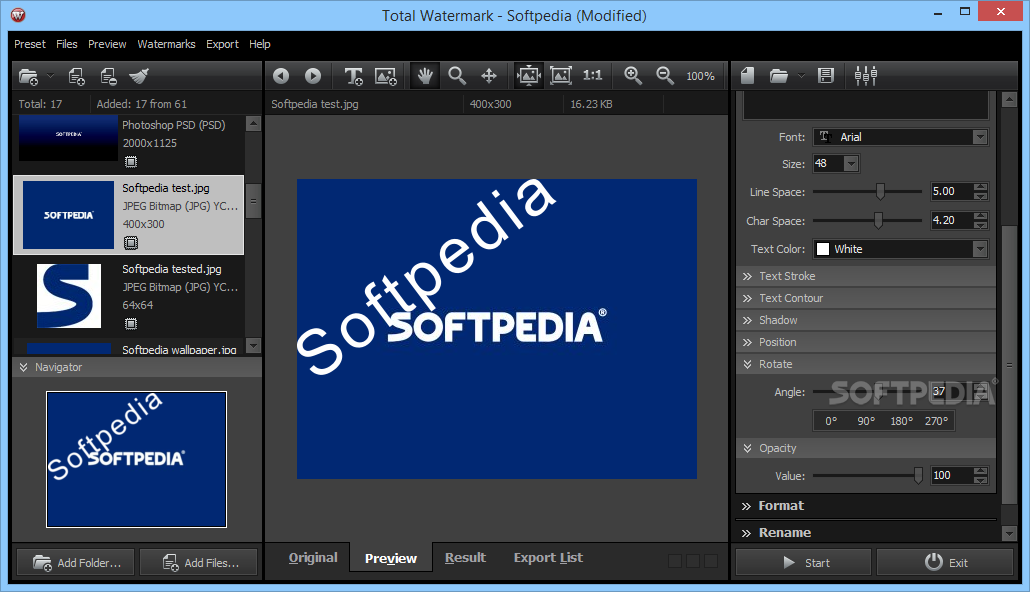Increase Char Space with up stepper
1030x592 pixels.
point(980,216)
